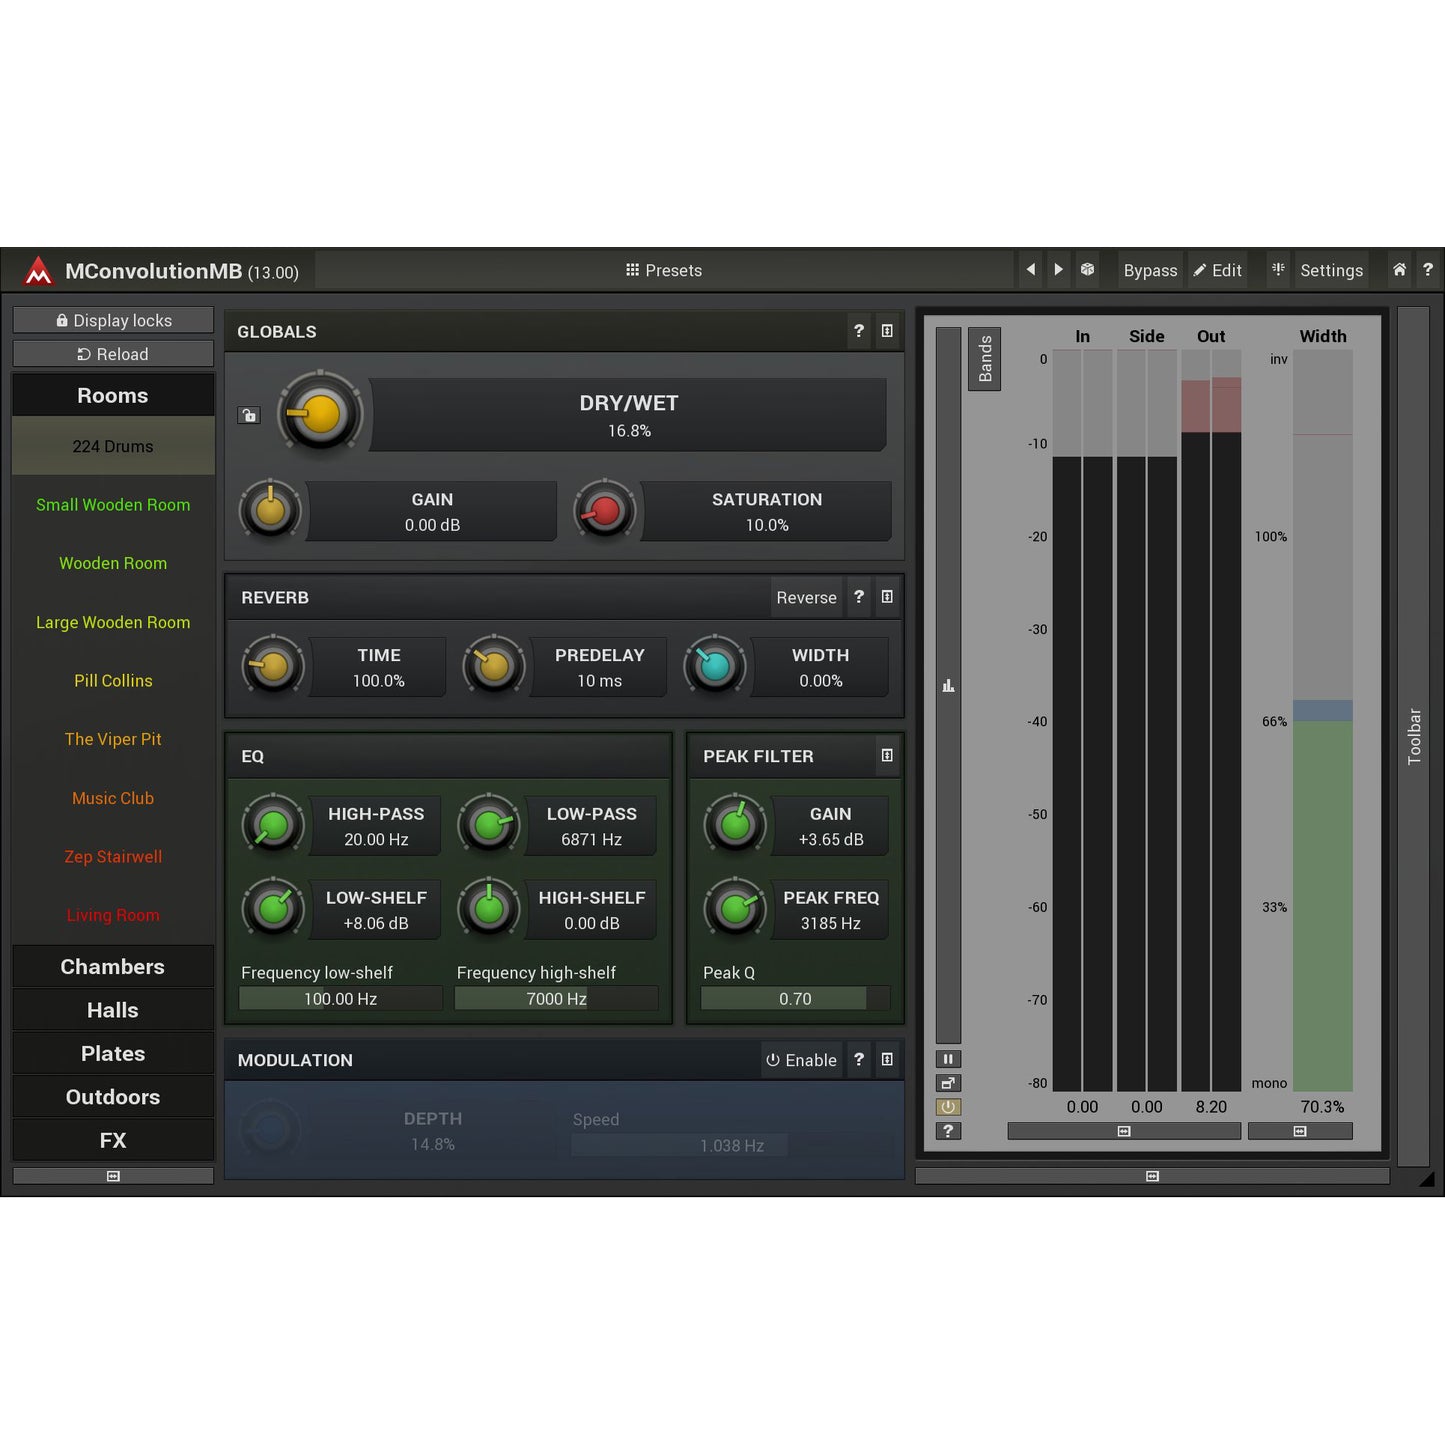Open the Settings panel
Viewport: 1445px width, 1445px height.
[1331, 270]
